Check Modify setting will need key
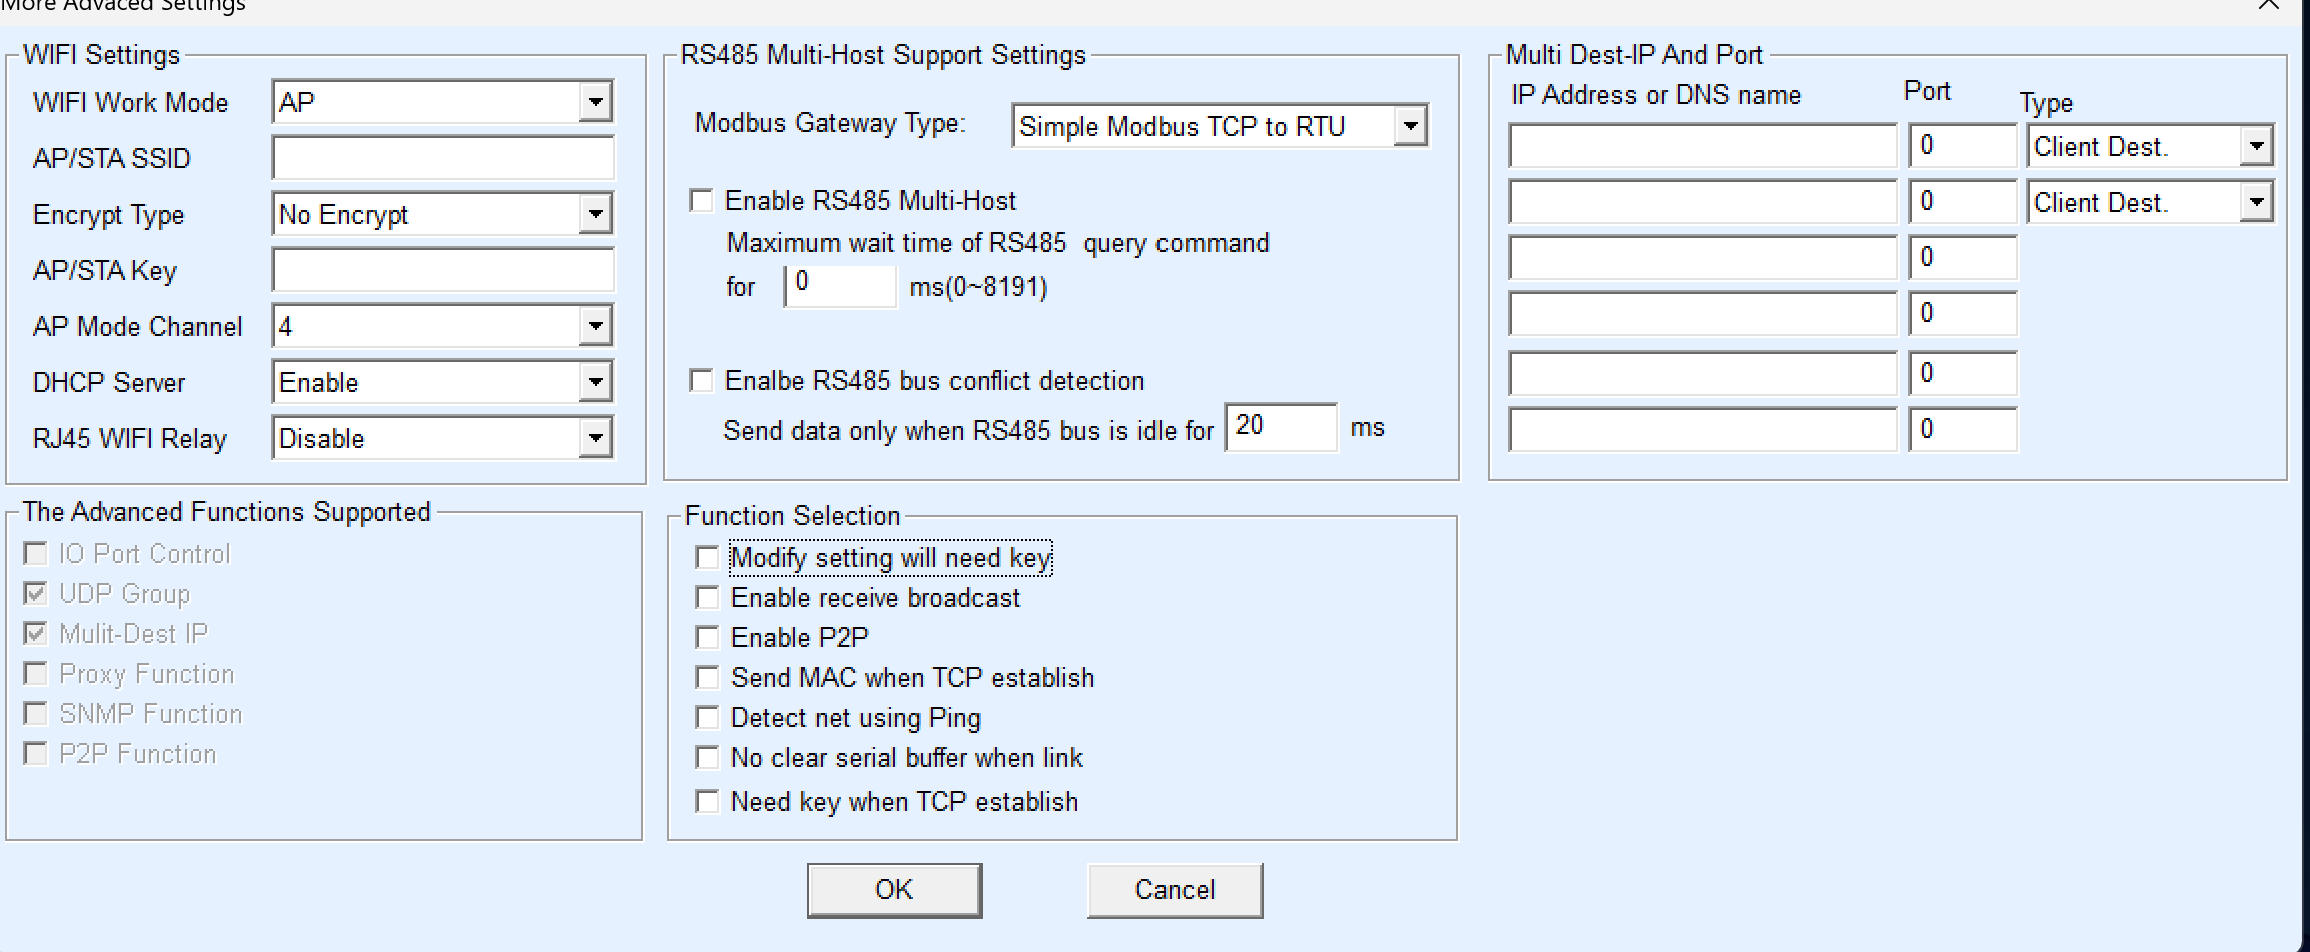This screenshot has height=952, width=2310. tap(707, 558)
